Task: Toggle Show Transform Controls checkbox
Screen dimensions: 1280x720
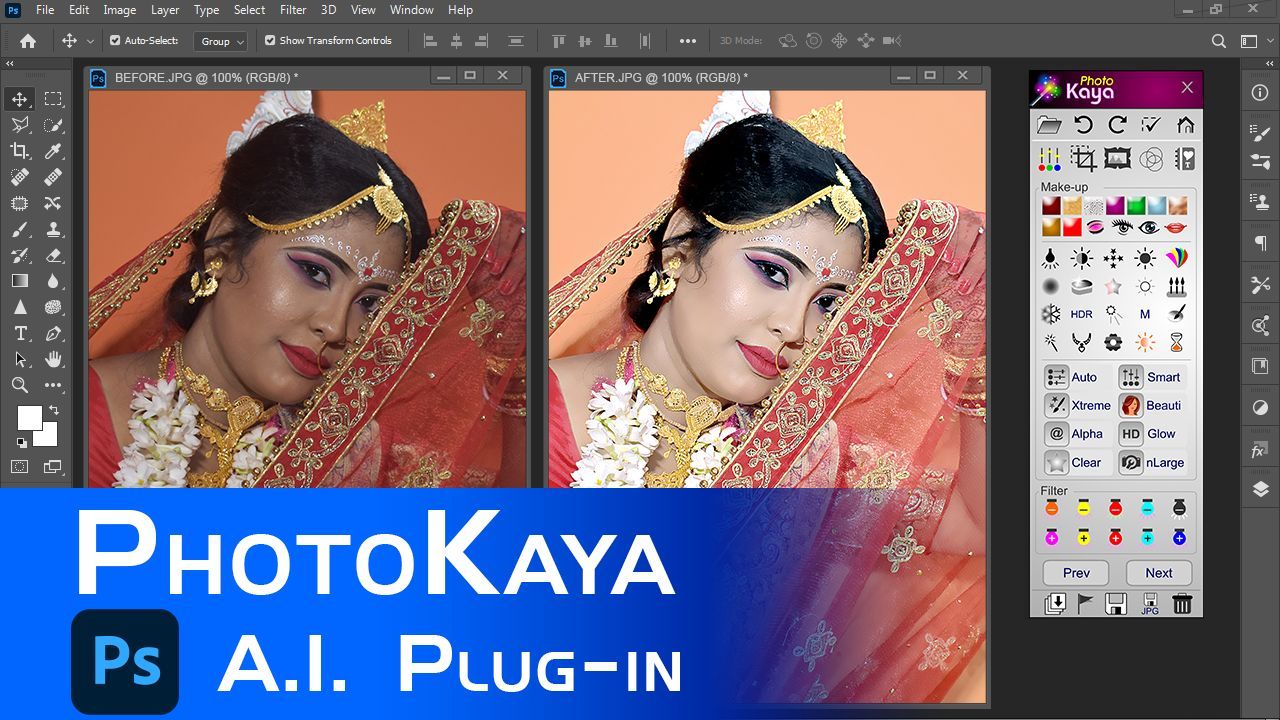Action: tap(270, 41)
